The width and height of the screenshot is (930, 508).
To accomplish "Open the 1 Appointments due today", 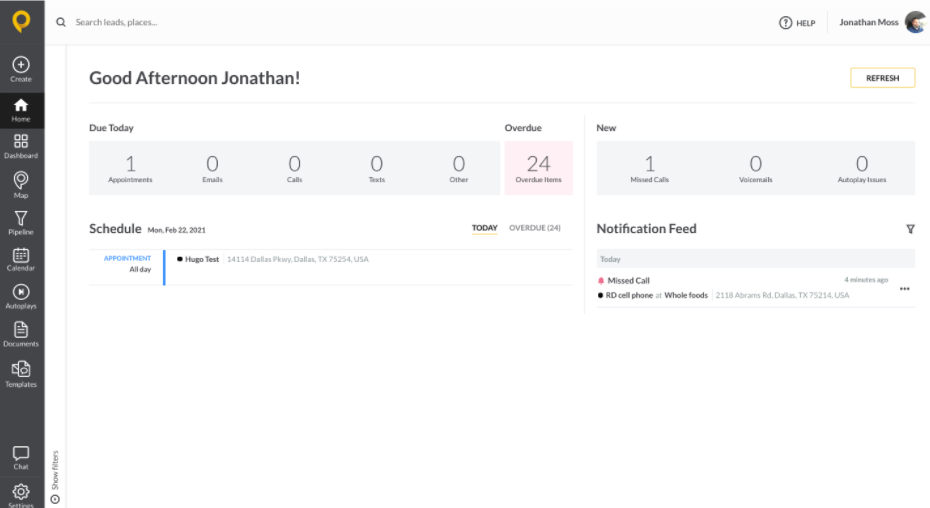I will click(x=130, y=168).
